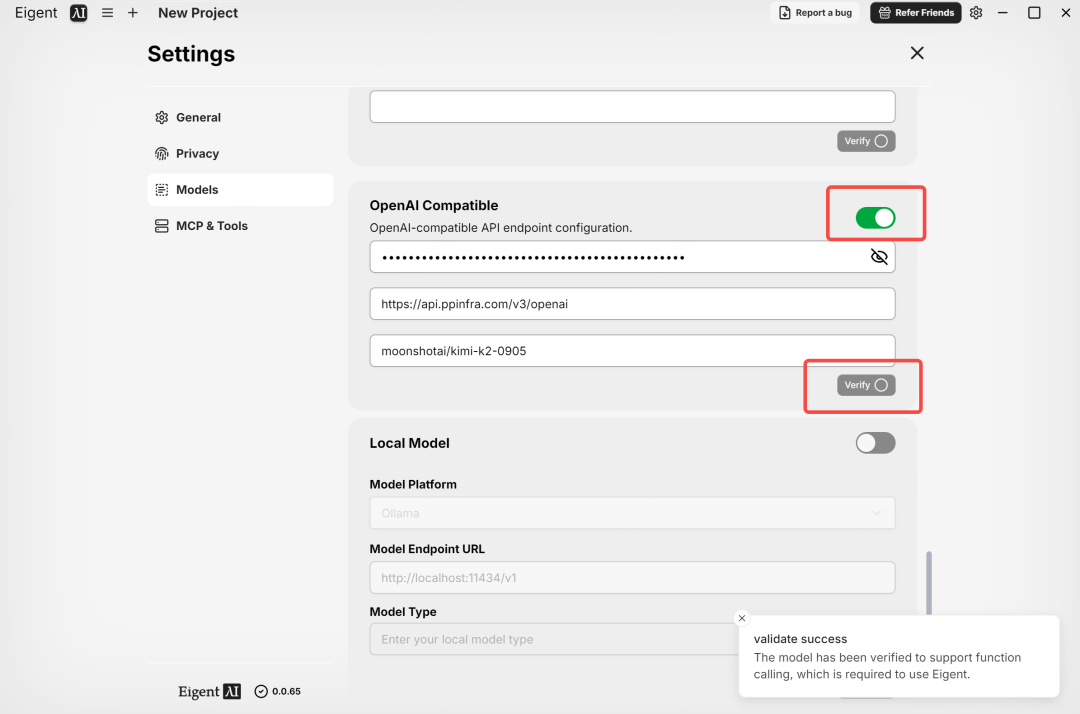Viewport: 1080px width, 714px height.
Task: Click the Report a bug button
Action: point(815,13)
